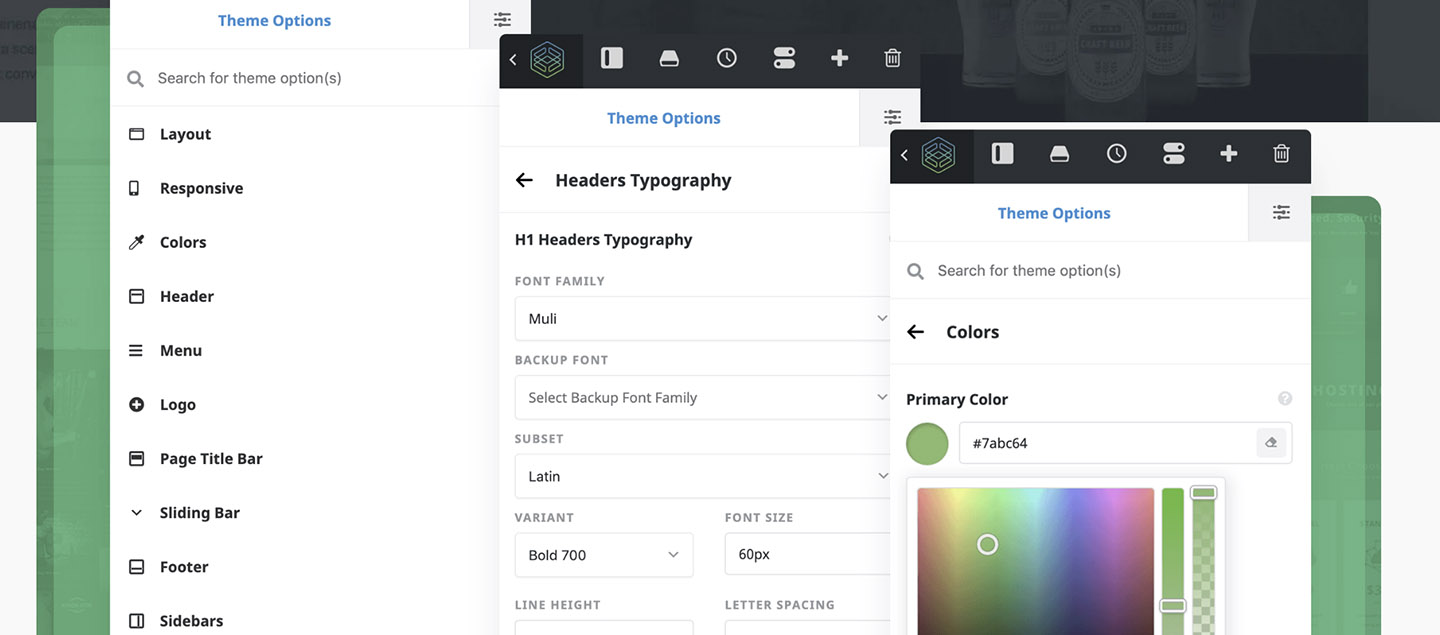Open the Sliding Bar options

[x=199, y=513]
